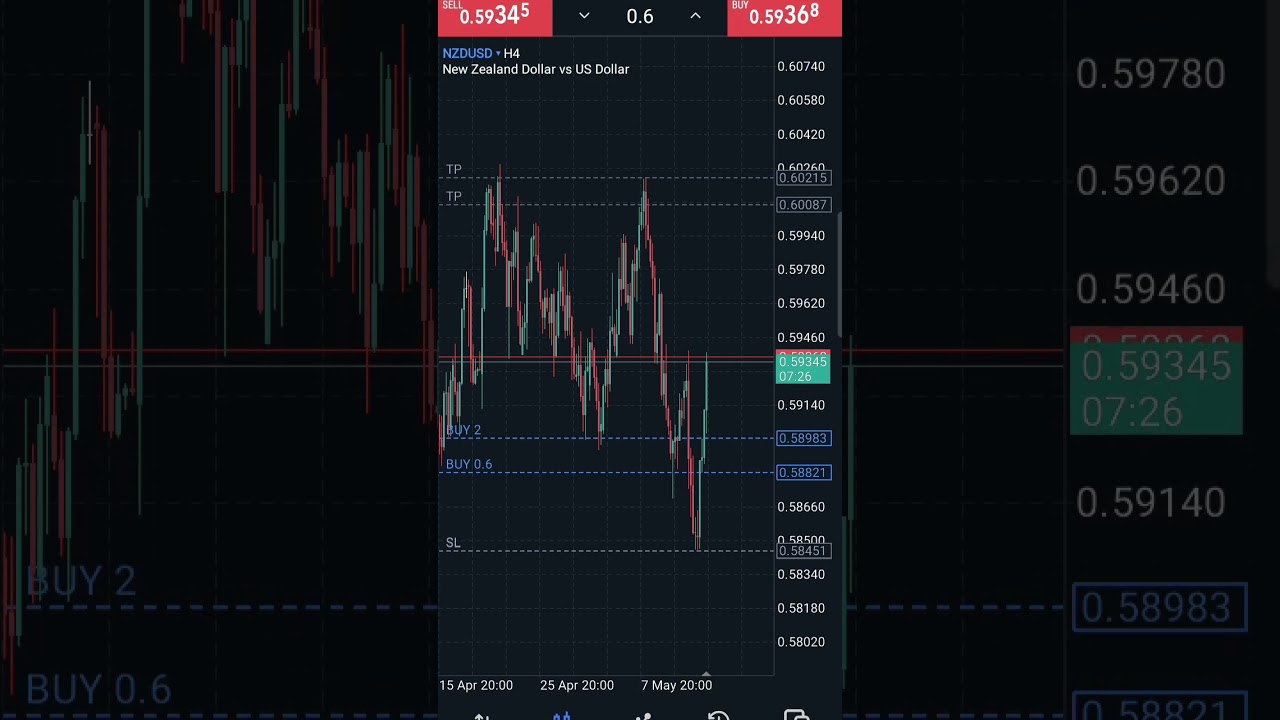Click the 0.58983 price tag on scale
This screenshot has height=720, width=1280.
tap(803, 438)
